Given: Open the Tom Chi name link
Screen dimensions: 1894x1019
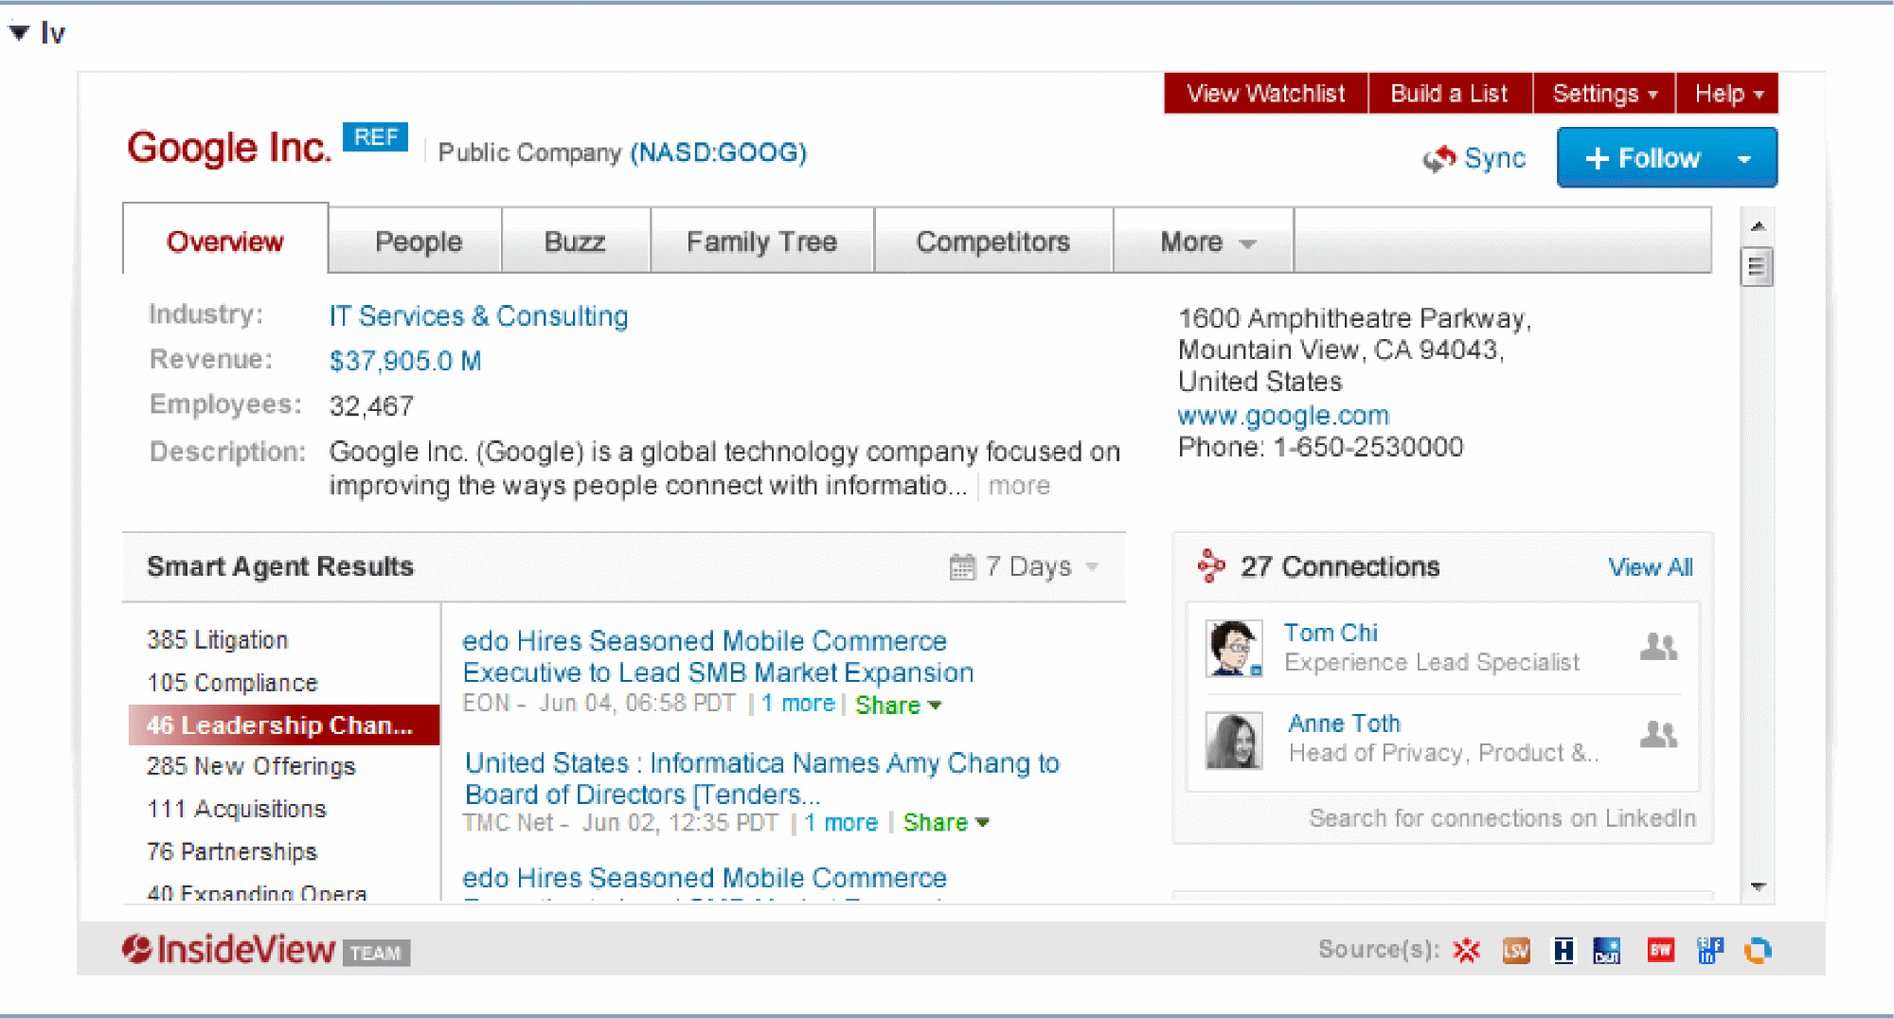Looking at the screenshot, I should click(x=1330, y=633).
